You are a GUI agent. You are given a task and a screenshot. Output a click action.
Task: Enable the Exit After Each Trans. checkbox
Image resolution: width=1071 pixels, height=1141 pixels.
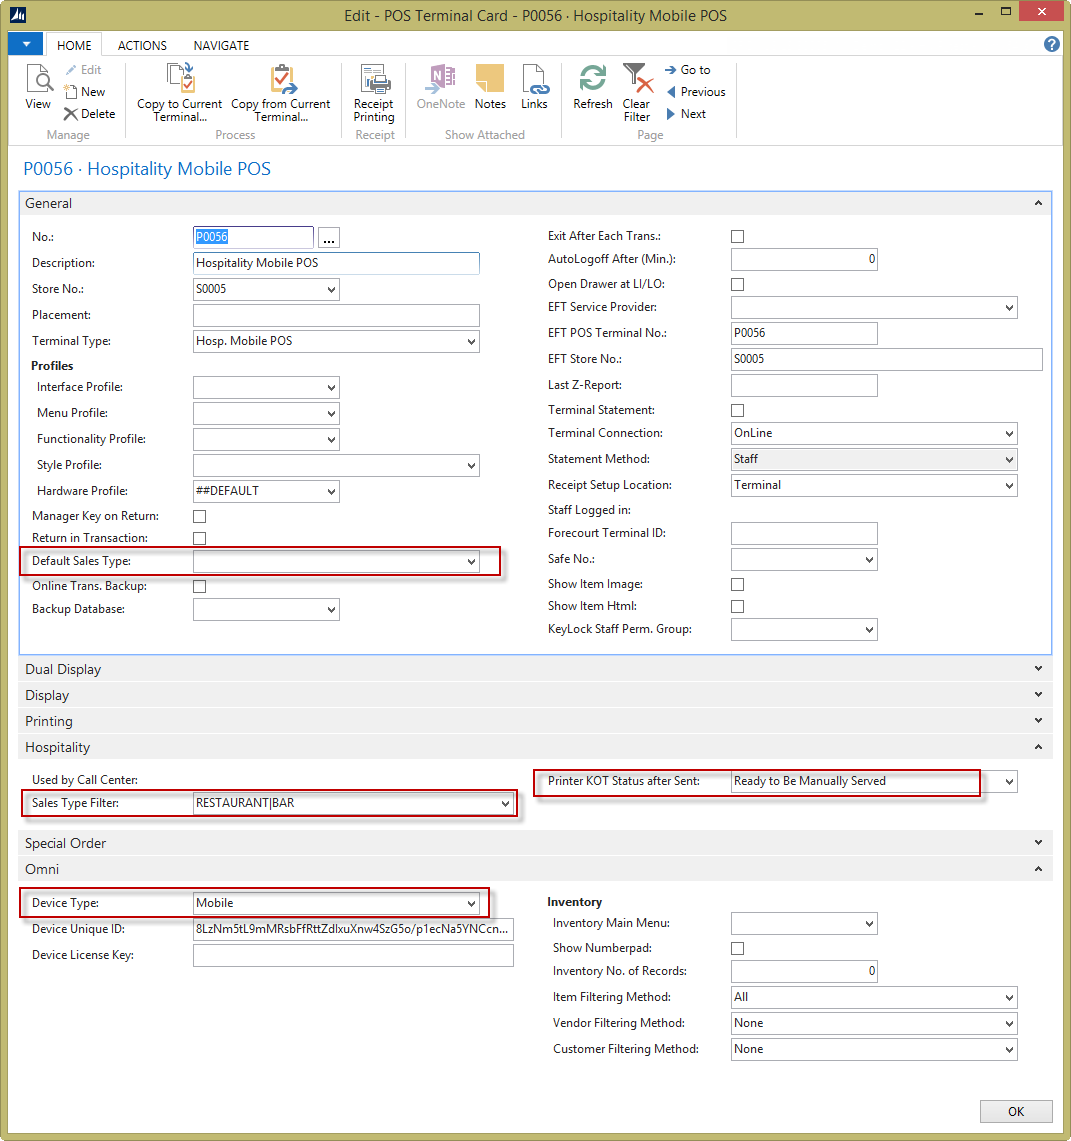tap(738, 237)
